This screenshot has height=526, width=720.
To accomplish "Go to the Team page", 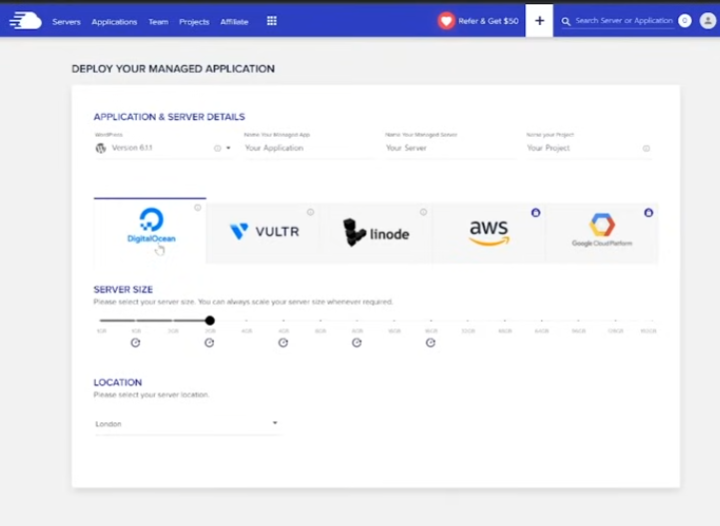I will click(158, 22).
